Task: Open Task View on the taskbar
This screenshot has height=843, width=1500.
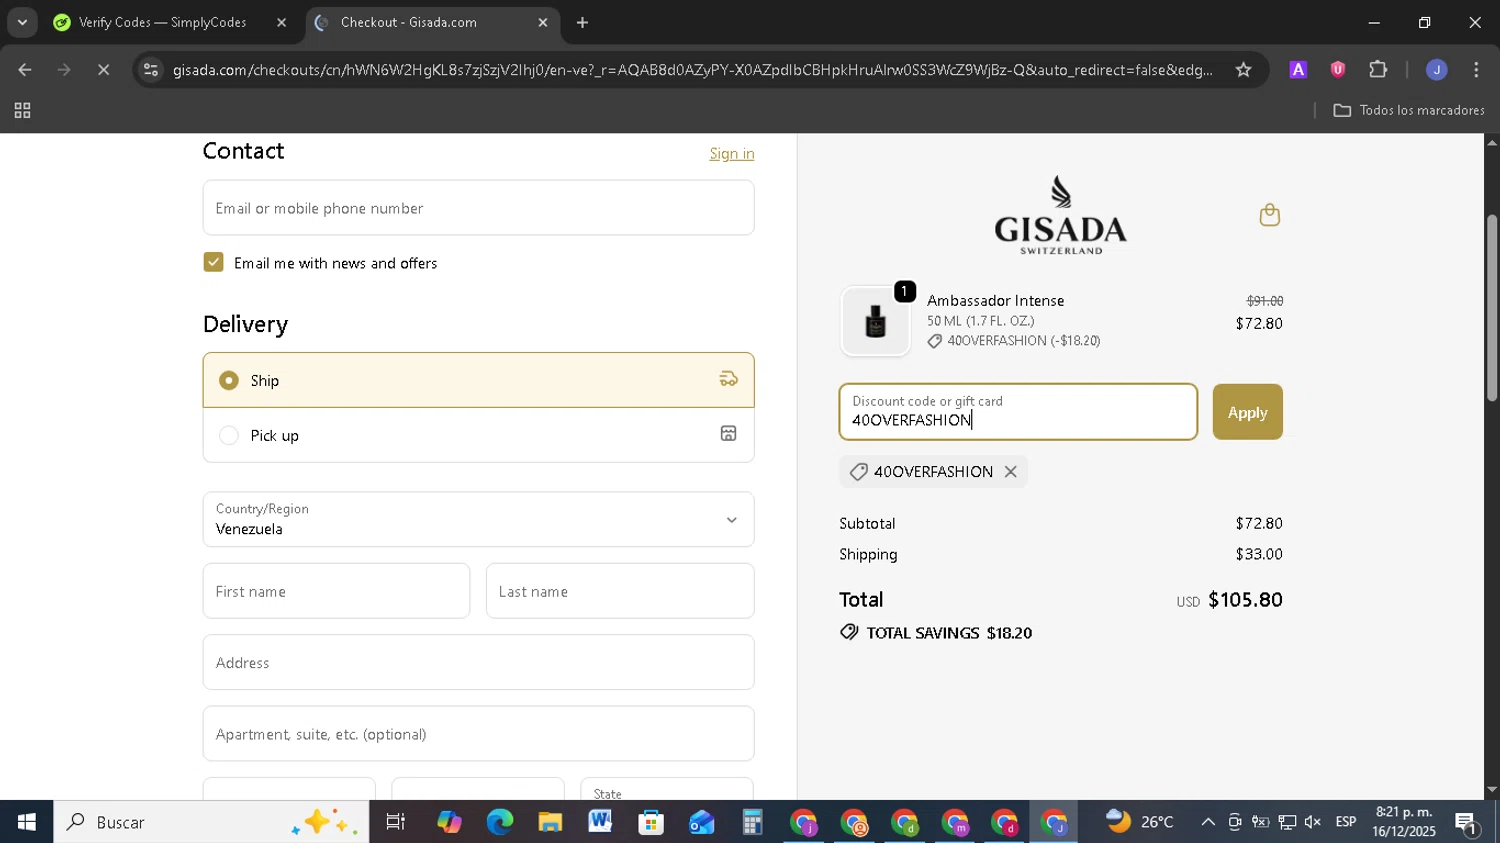Action: point(396,822)
